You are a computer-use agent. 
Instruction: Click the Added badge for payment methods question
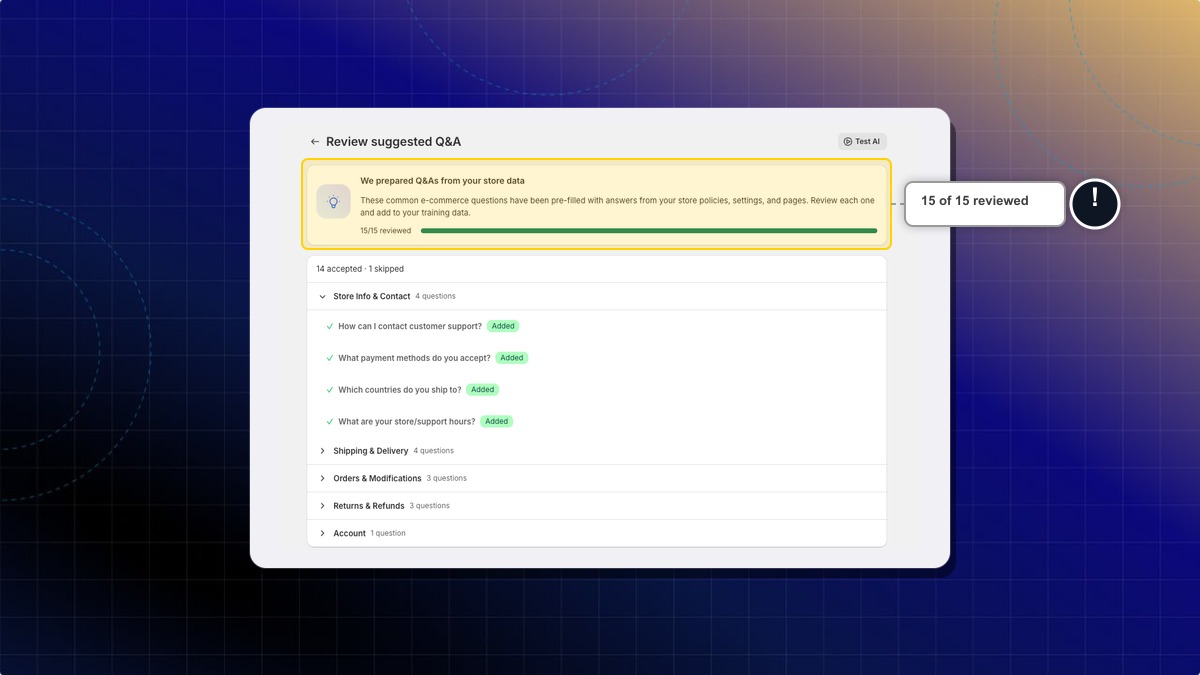pyautogui.click(x=512, y=358)
